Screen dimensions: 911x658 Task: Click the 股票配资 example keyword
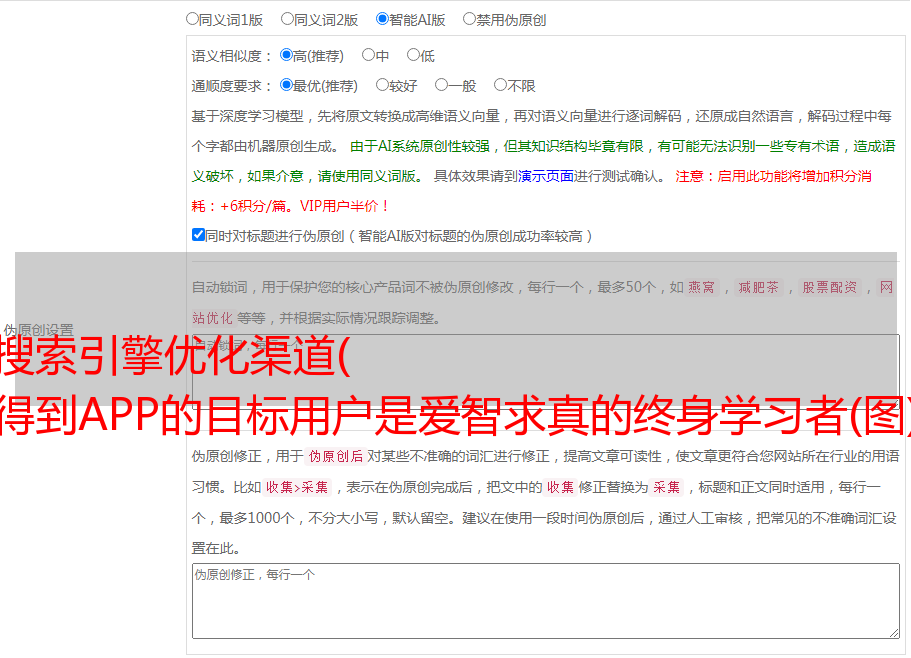click(830, 287)
